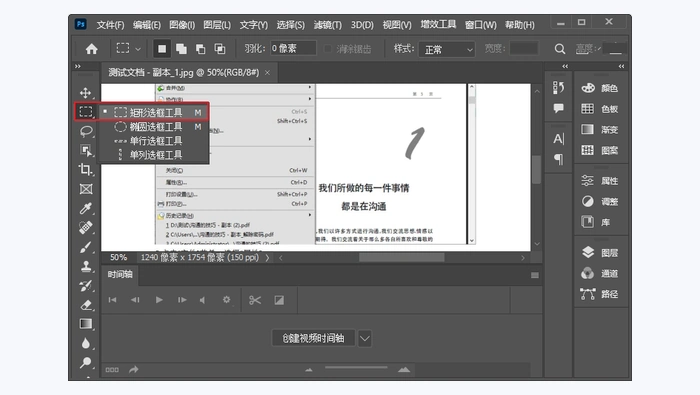Split at playhead with scissors icon
The image size is (700, 395).
pyautogui.click(x=255, y=300)
